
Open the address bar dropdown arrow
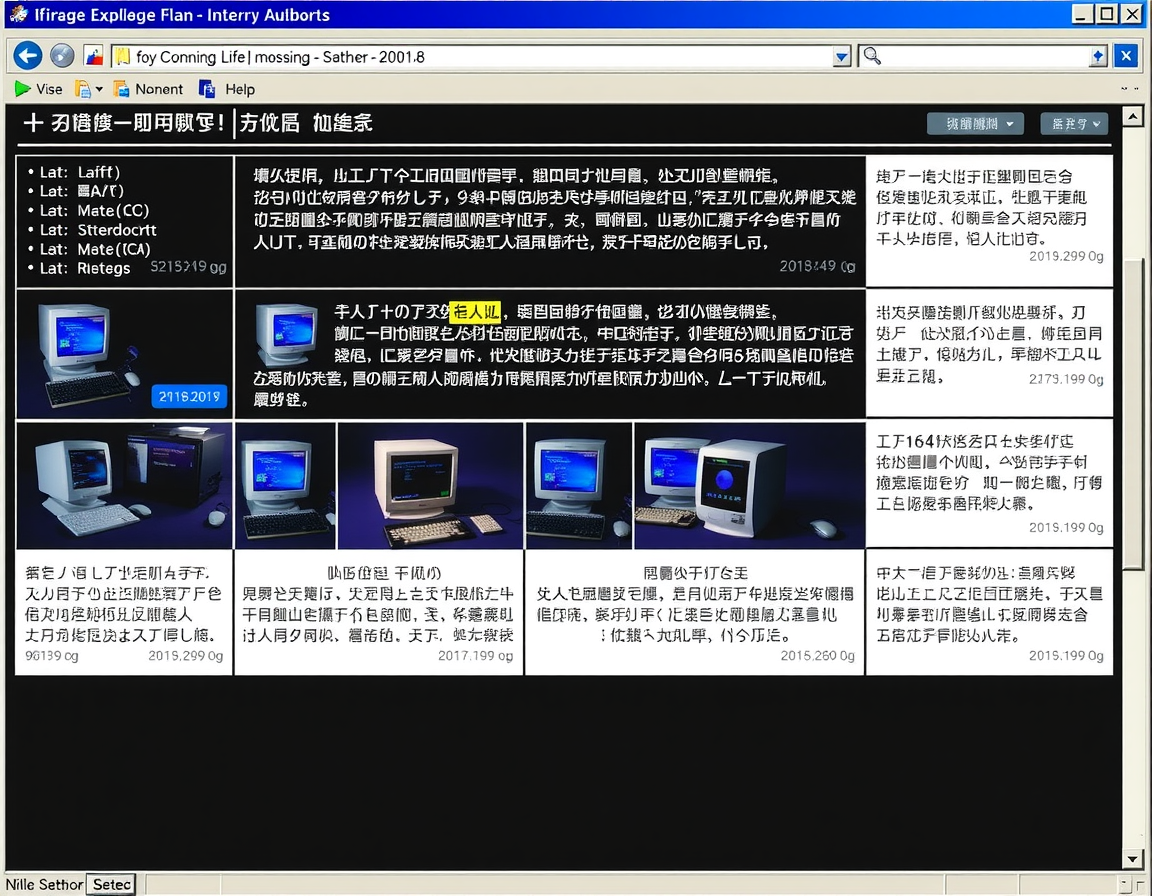pyautogui.click(x=842, y=57)
